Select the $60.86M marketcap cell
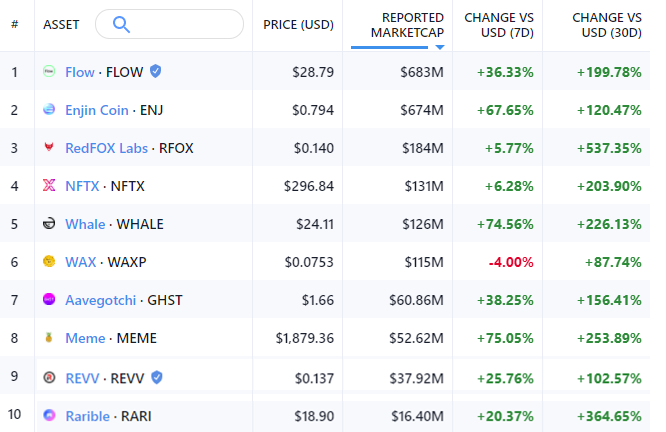666x432 pixels. pos(416,300)
